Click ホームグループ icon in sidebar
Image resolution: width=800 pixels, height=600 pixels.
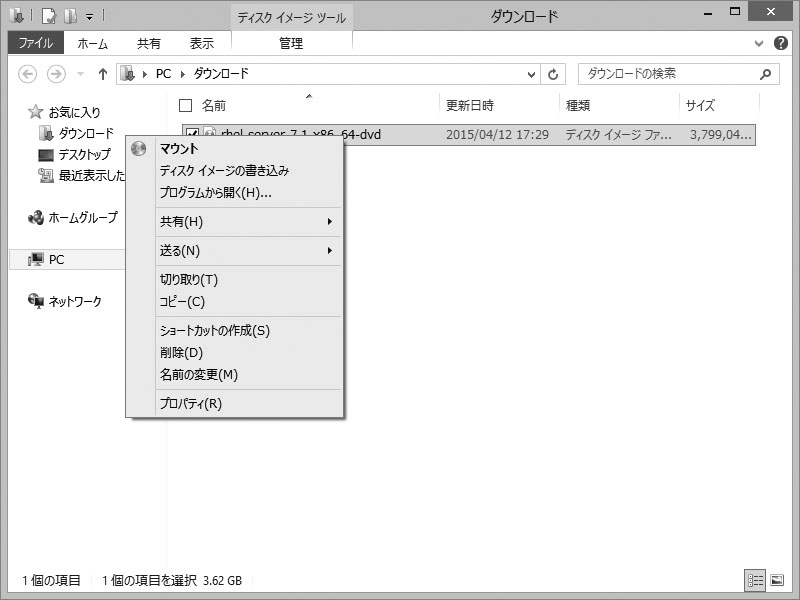(x=36, y=218)
